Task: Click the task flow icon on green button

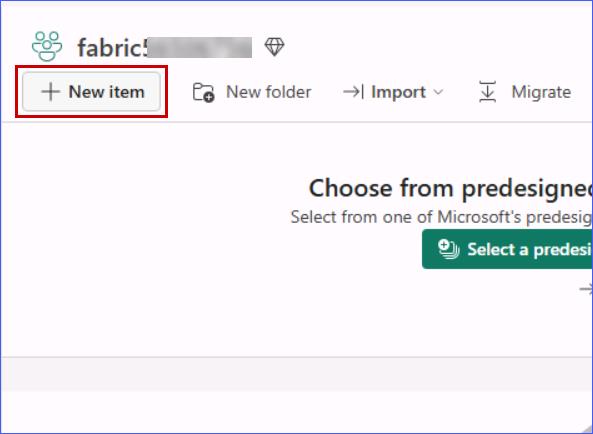Action: (449, 249)
